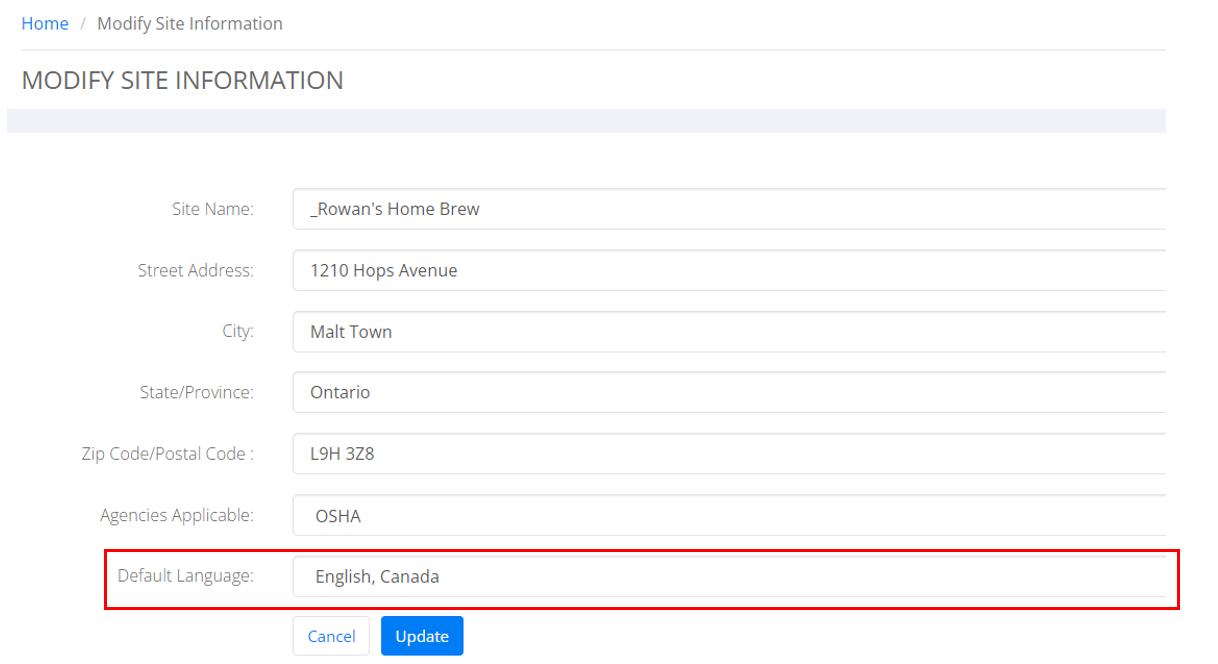
Task: Click the 'City:' label
Action: [238, 331]
